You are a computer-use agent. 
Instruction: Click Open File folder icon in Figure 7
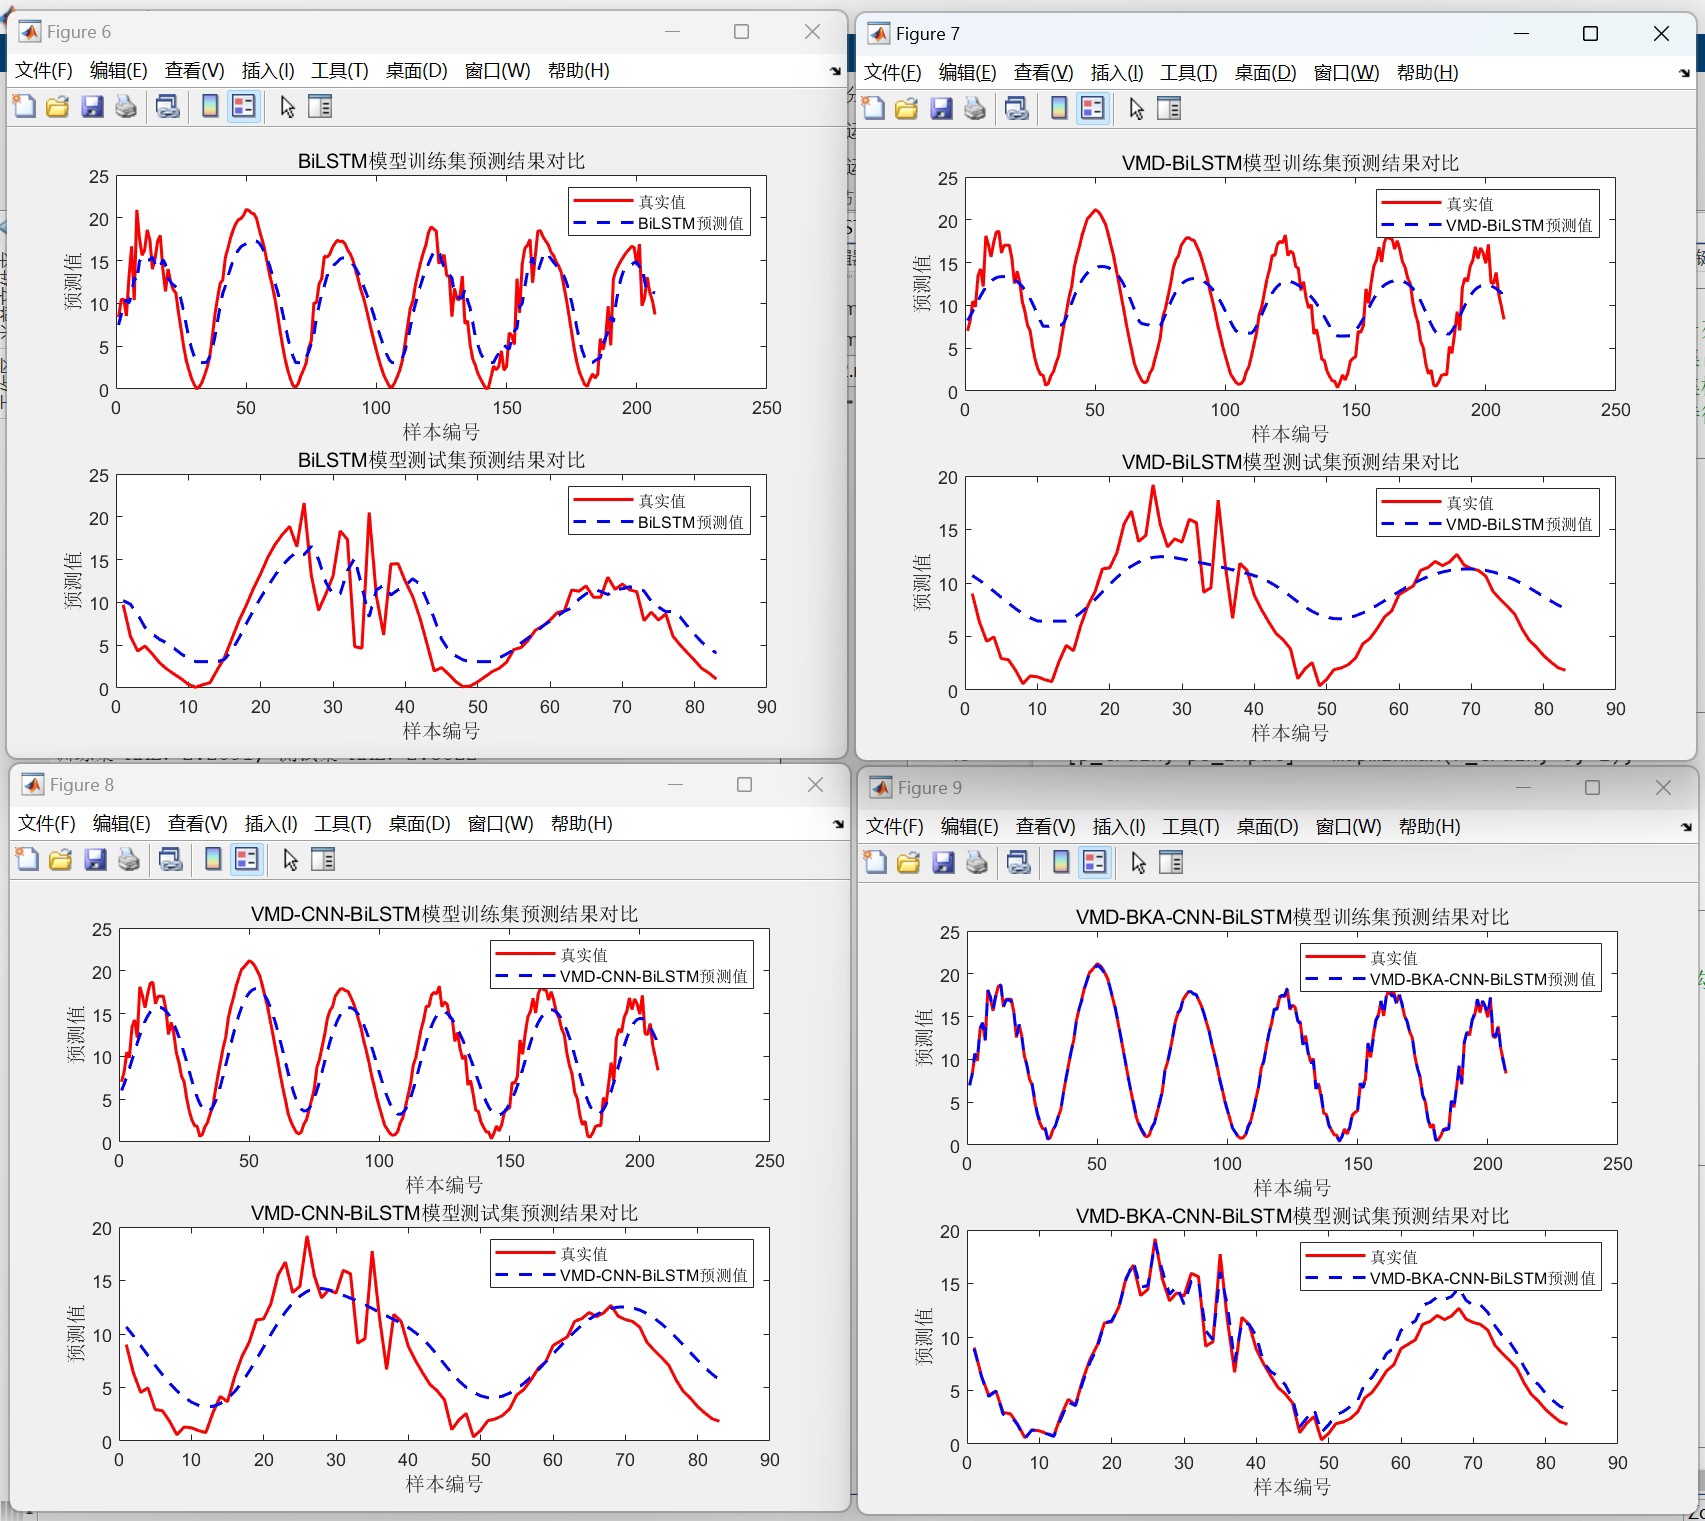point(907,108)
